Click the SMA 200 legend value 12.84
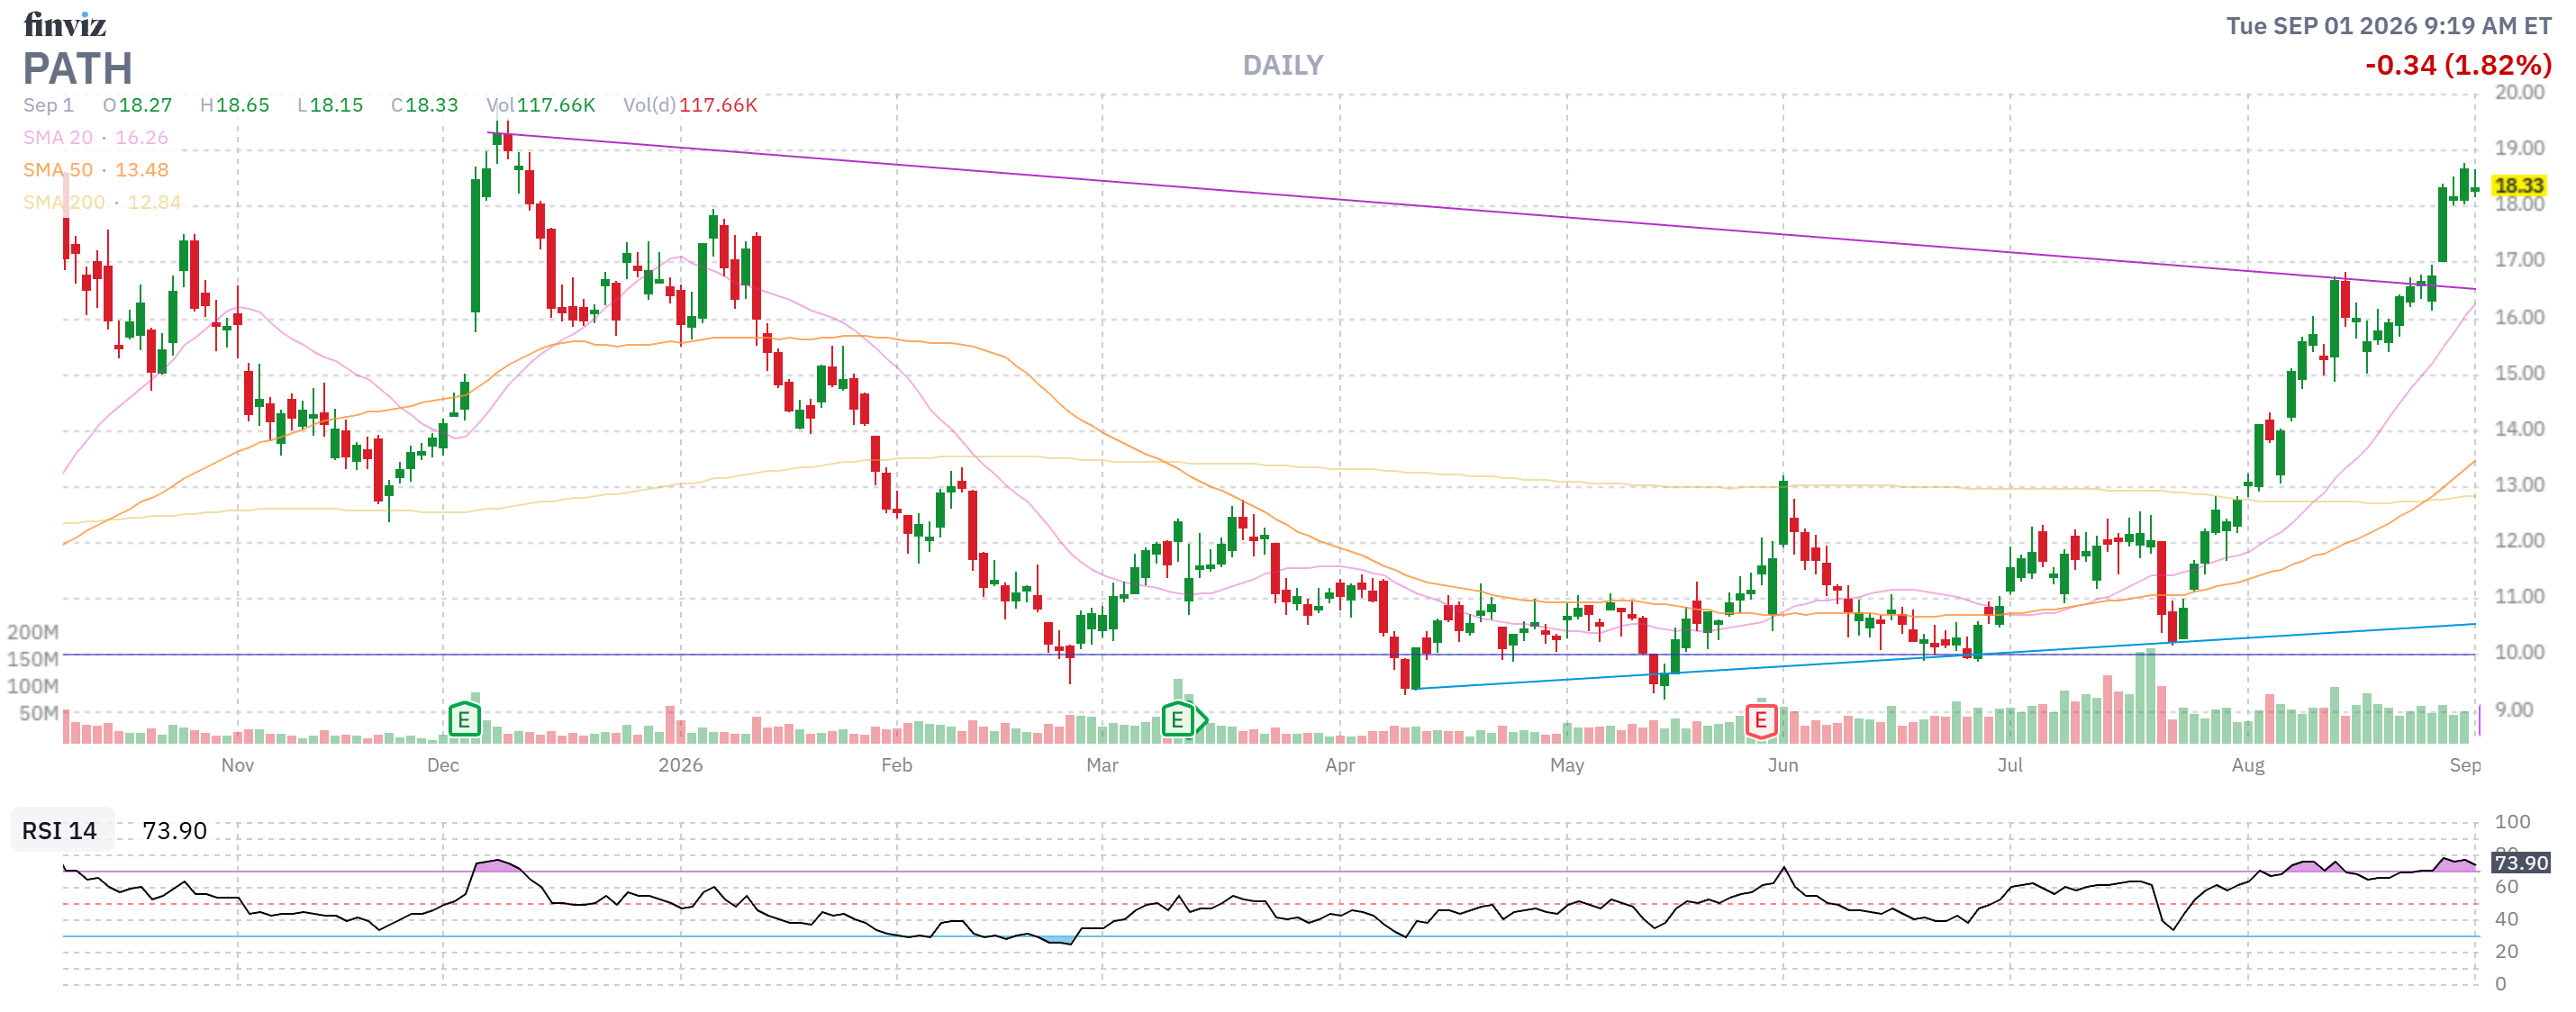2576x1012 pixels. click(154, 202)
